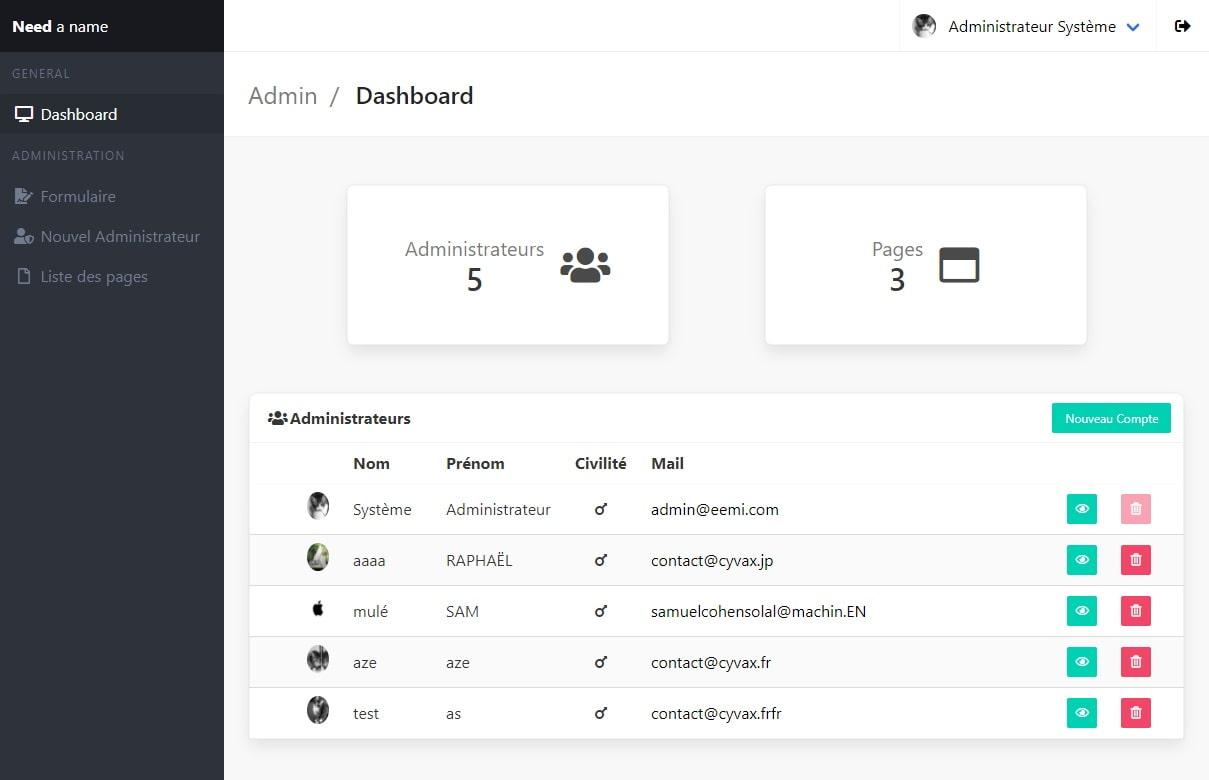Click the Nouveau Compte button
This screenshot has height=780, width=1209.
(x=1111, y=419)
